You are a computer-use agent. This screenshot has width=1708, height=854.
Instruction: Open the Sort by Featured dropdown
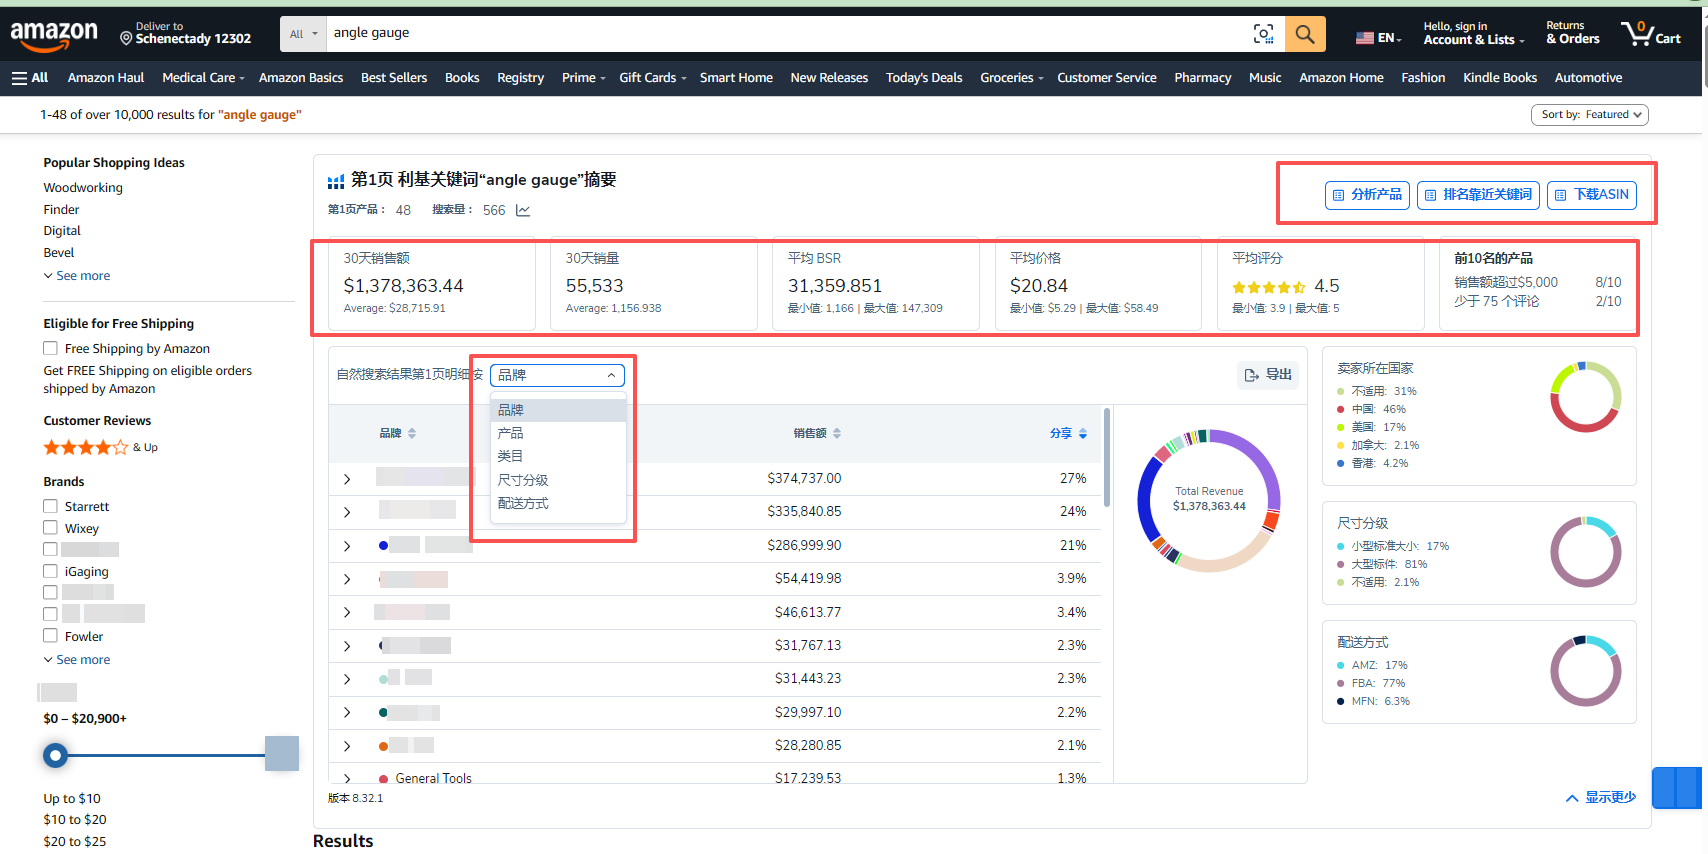1589,115
